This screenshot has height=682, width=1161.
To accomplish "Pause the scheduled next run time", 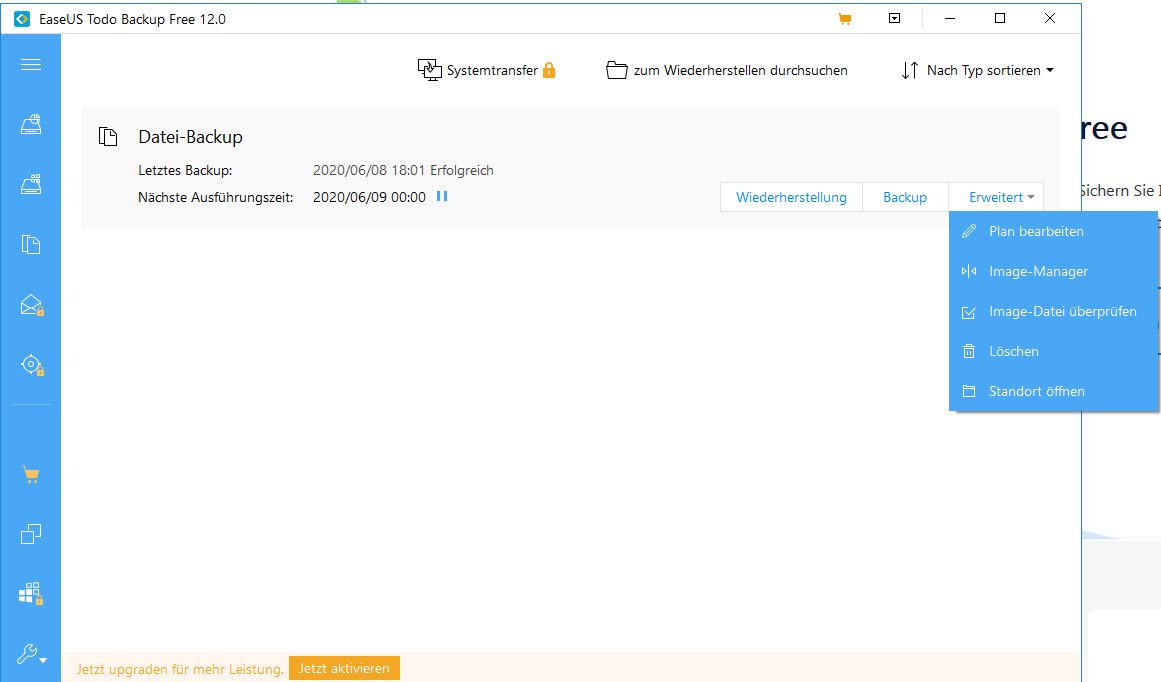I will pos(442,196).
